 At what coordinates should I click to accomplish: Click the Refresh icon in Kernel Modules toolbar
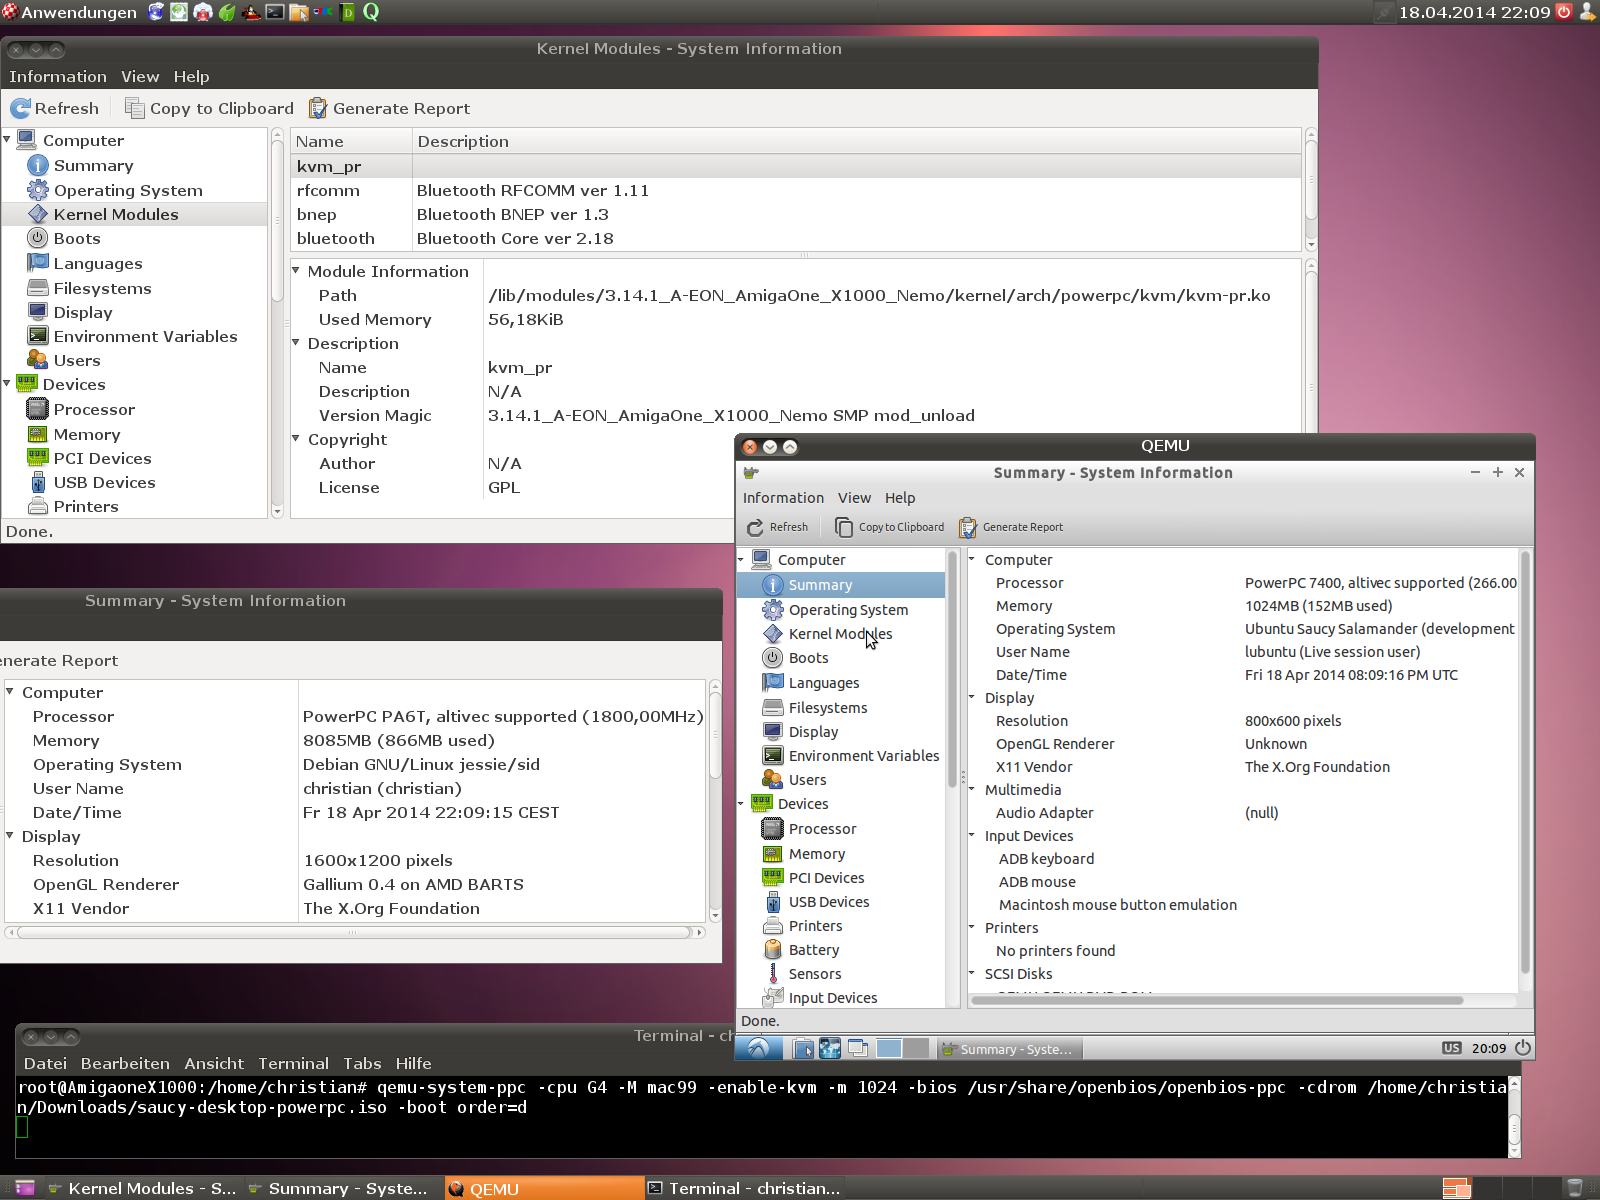pos(21,108)
